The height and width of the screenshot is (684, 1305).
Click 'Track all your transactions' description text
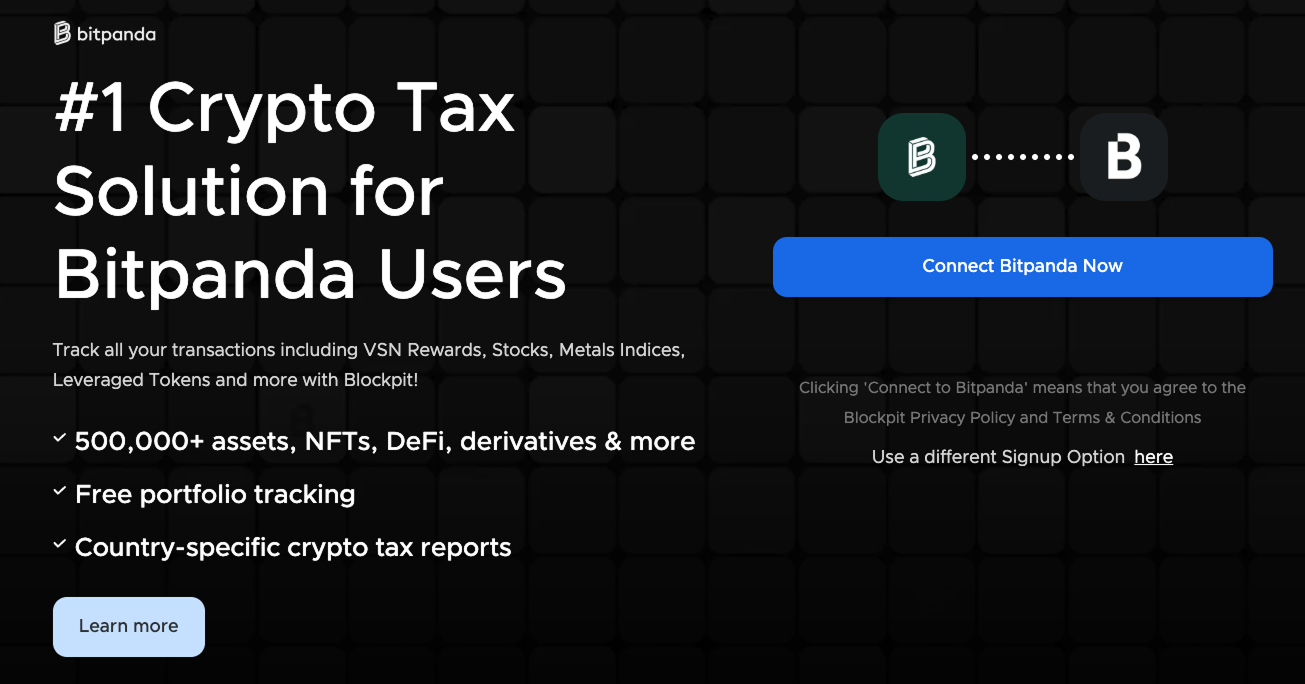click(369, 365)
